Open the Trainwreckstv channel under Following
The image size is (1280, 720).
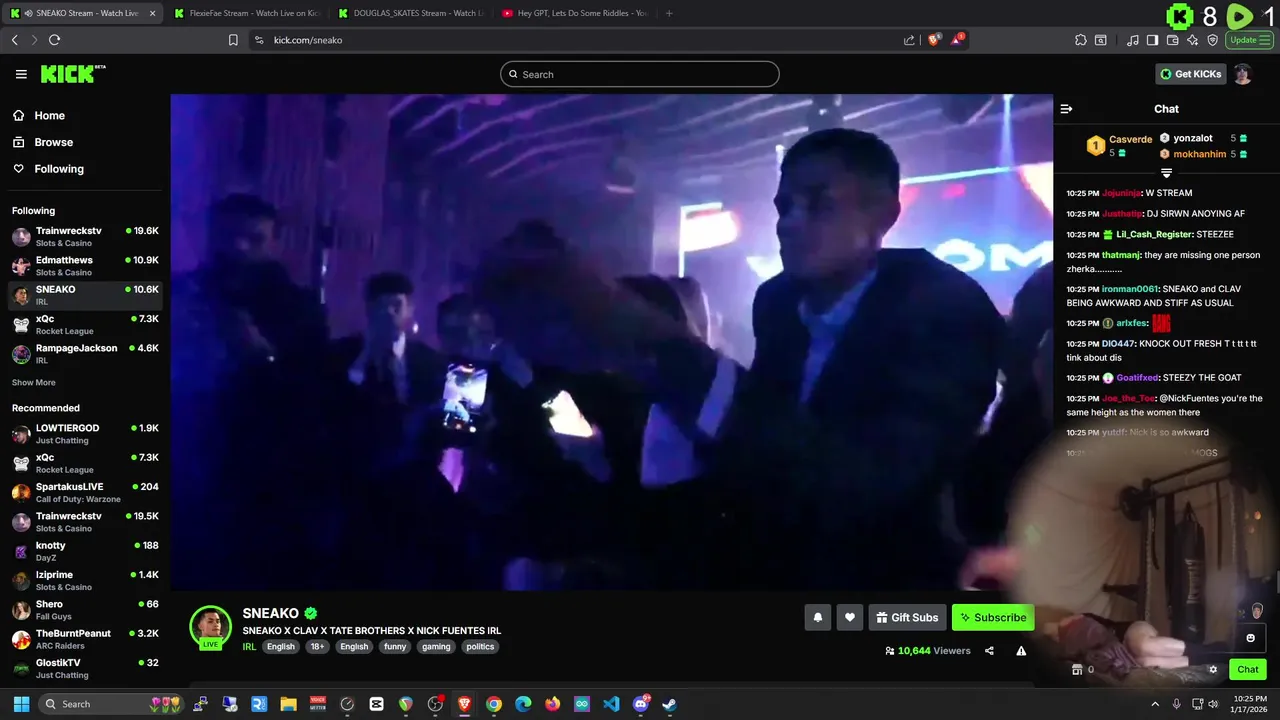pyautogui.click(x=85, y=237)
